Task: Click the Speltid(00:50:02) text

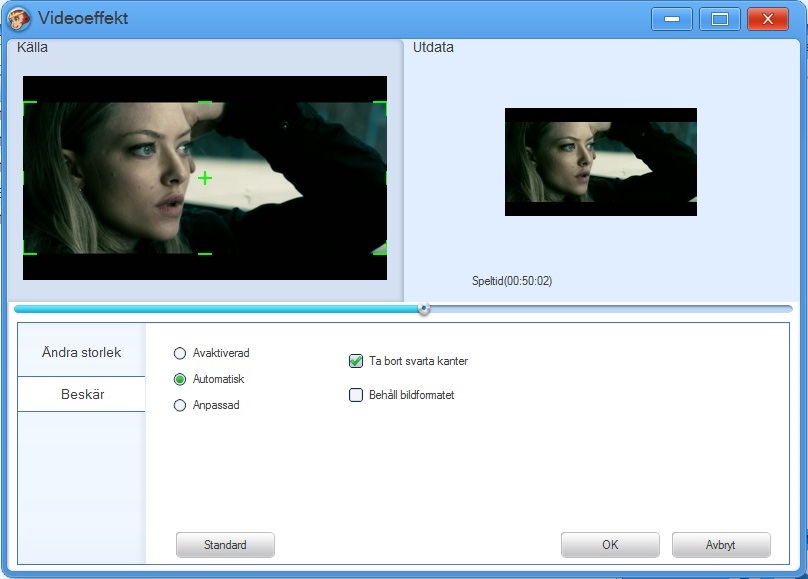Action: [512, 281]
